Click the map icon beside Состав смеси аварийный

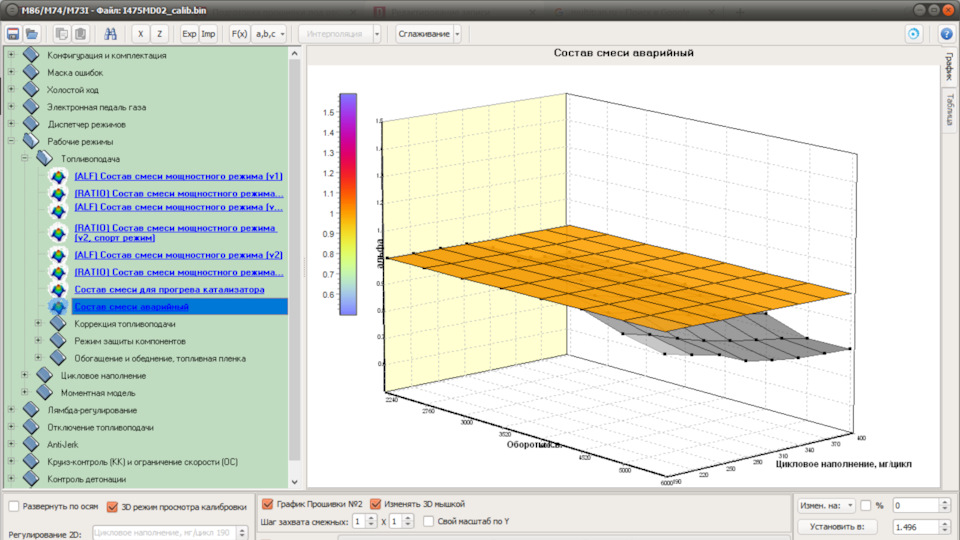tap(58, 307)
